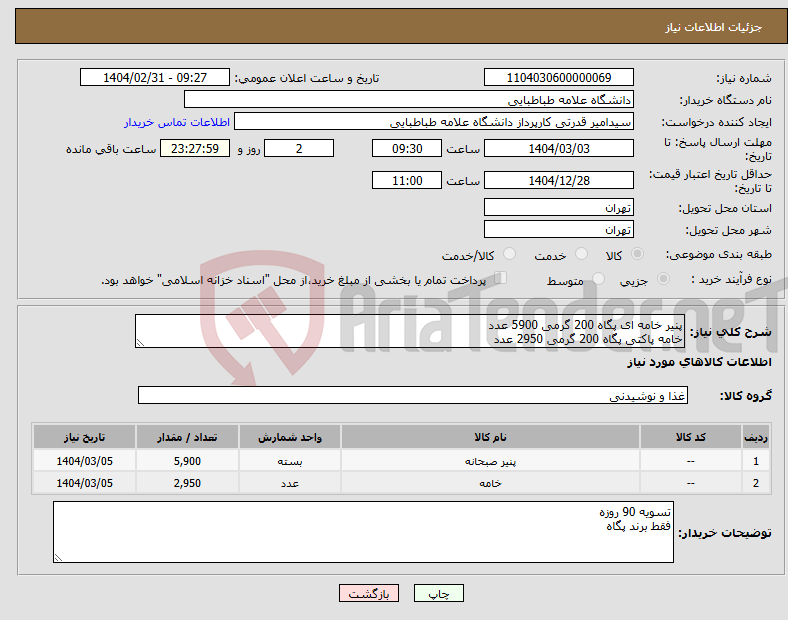Click the تاریخ نیاز column header
Screen dimensions: 788x620
point(84,437)
